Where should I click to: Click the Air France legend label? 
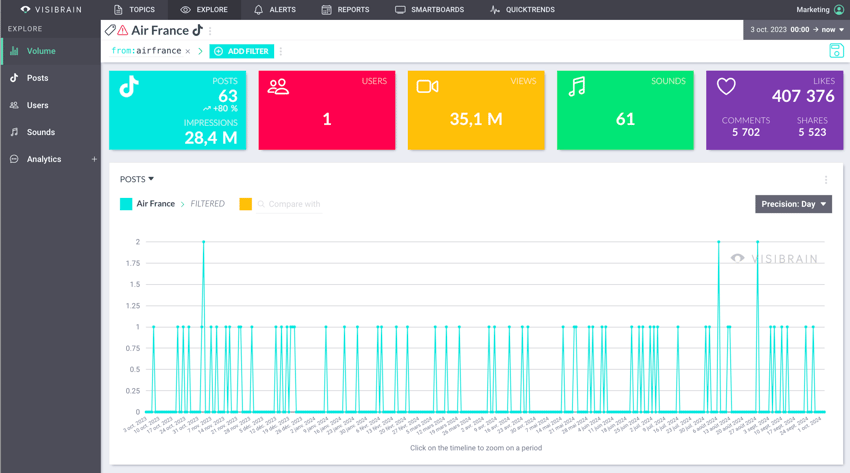coord(156,204)
